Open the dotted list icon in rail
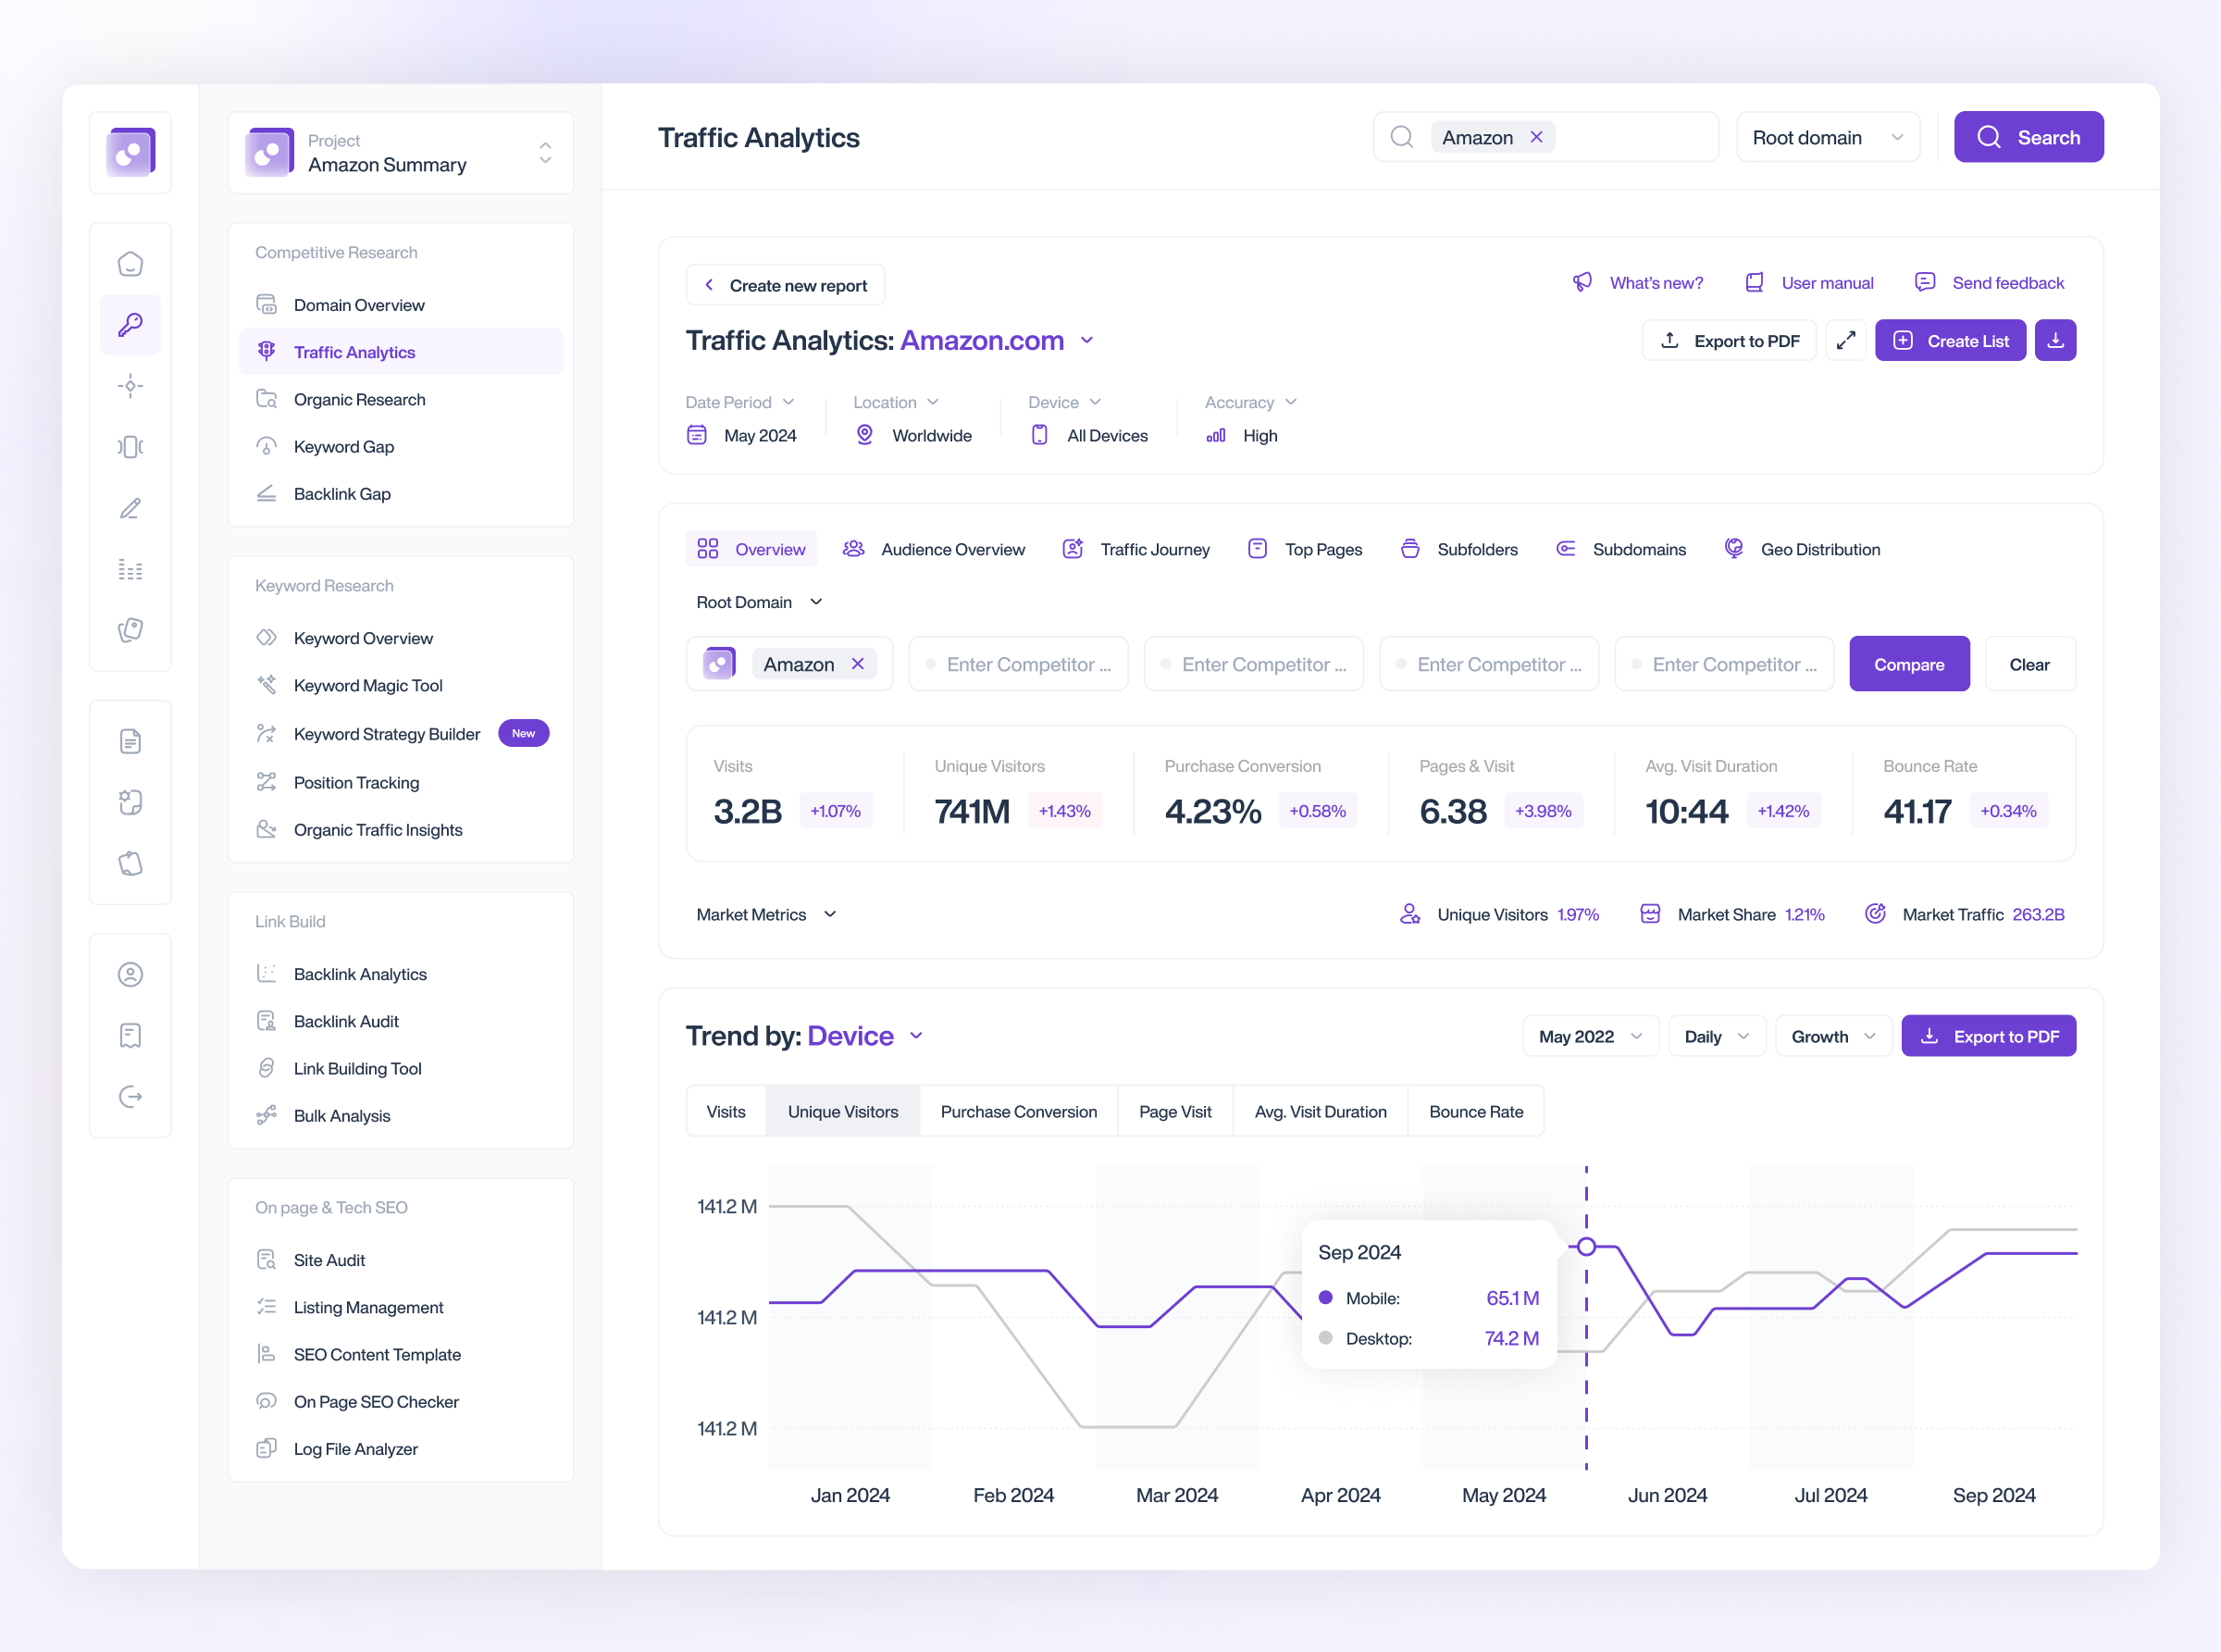Image resolution: width=2221 pixels, height=1652 pixels. [130, 569]
